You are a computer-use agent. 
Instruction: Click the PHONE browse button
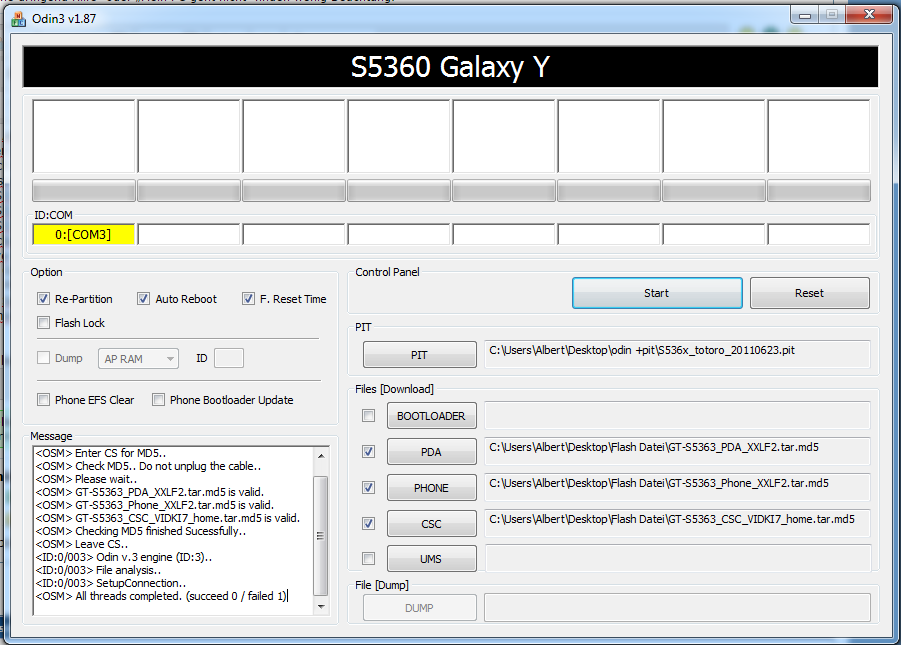[x=432, y=487]
